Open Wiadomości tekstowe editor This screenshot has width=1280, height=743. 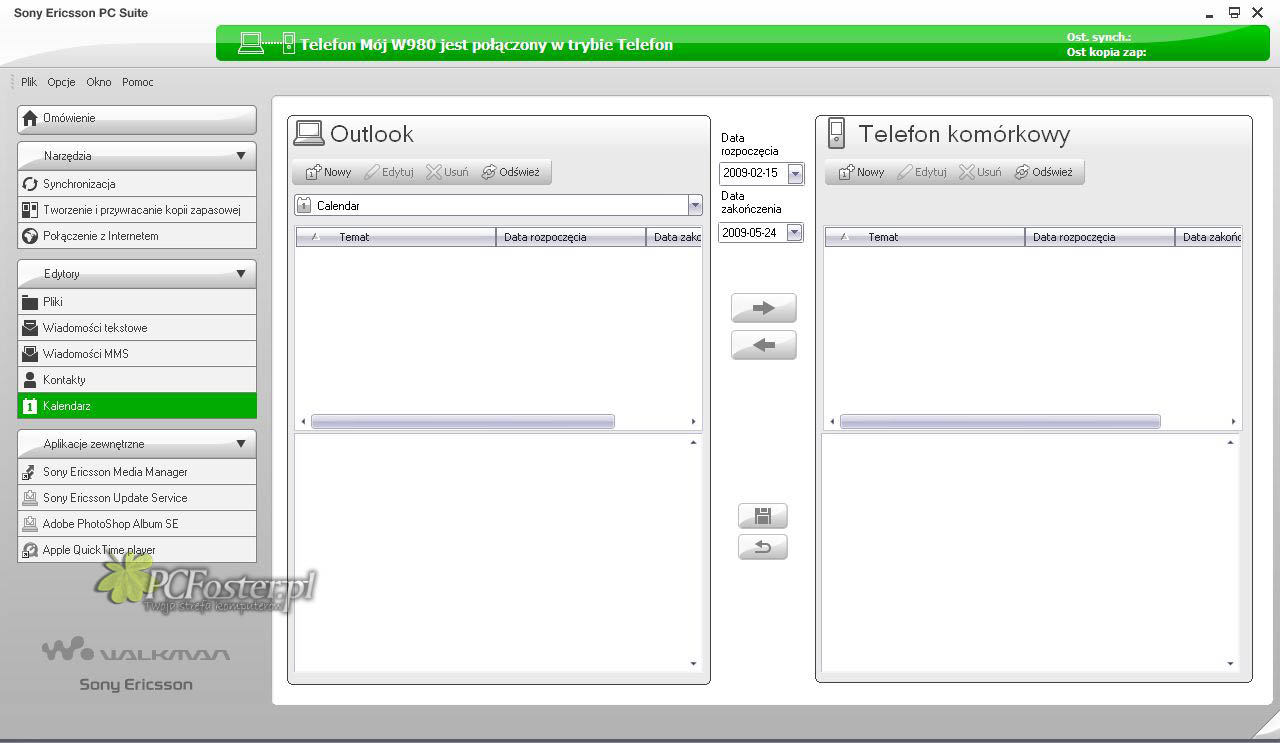click(x=137, y=328)
